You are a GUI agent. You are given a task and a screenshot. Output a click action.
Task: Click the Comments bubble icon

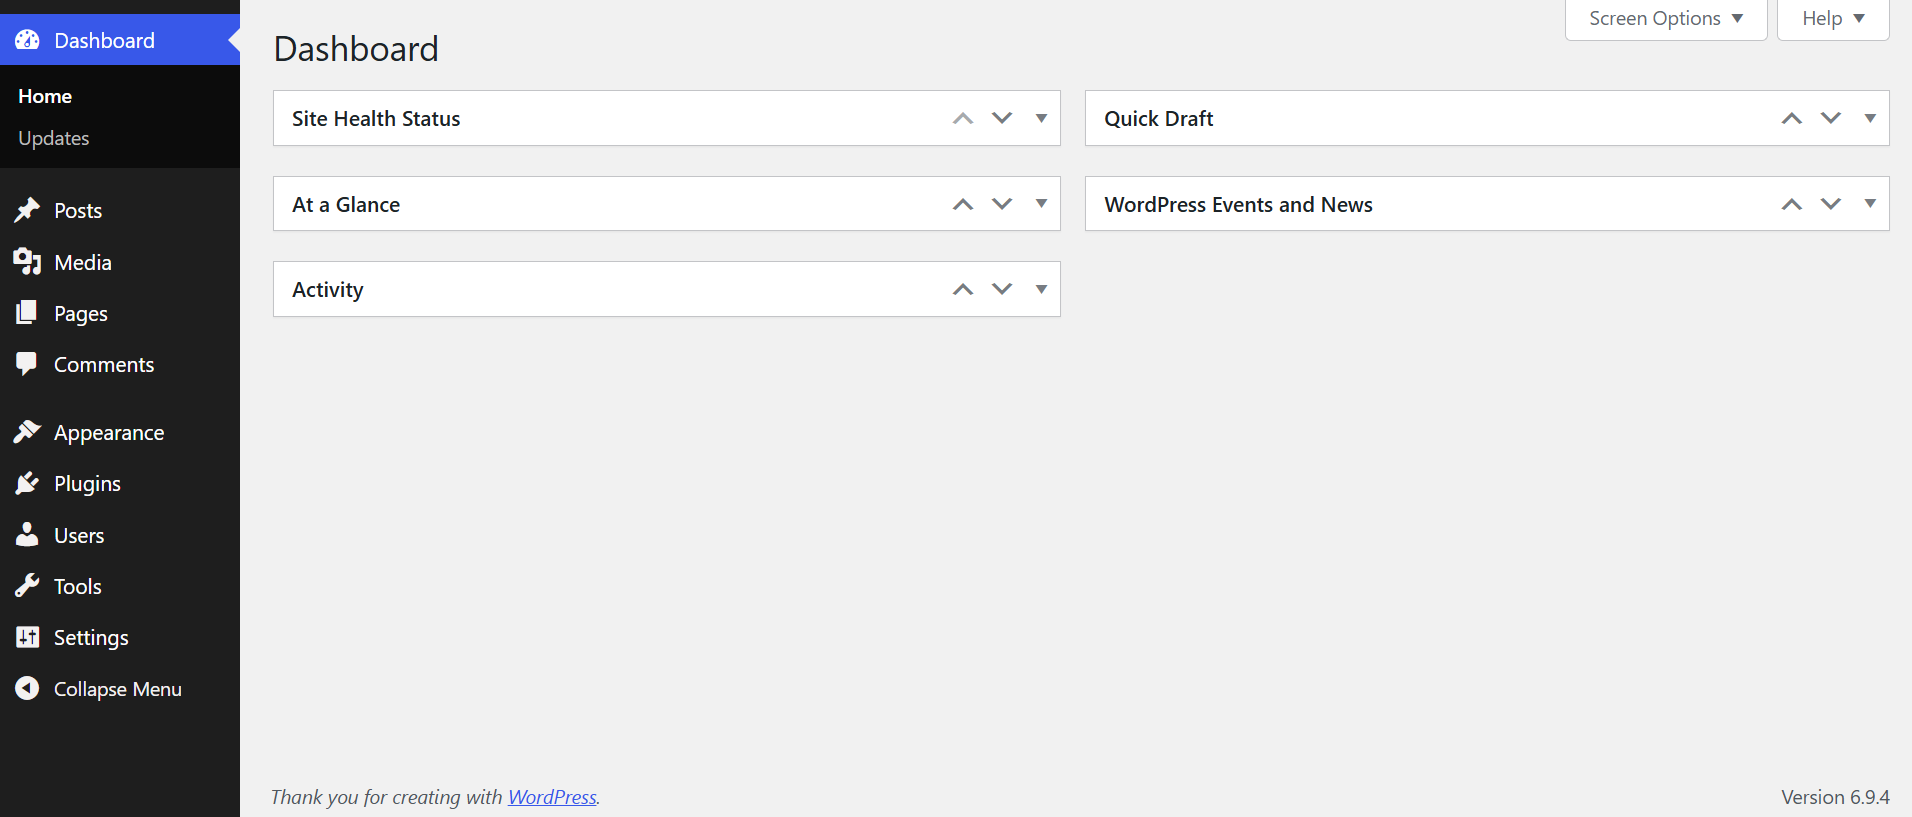coord(27,364)
